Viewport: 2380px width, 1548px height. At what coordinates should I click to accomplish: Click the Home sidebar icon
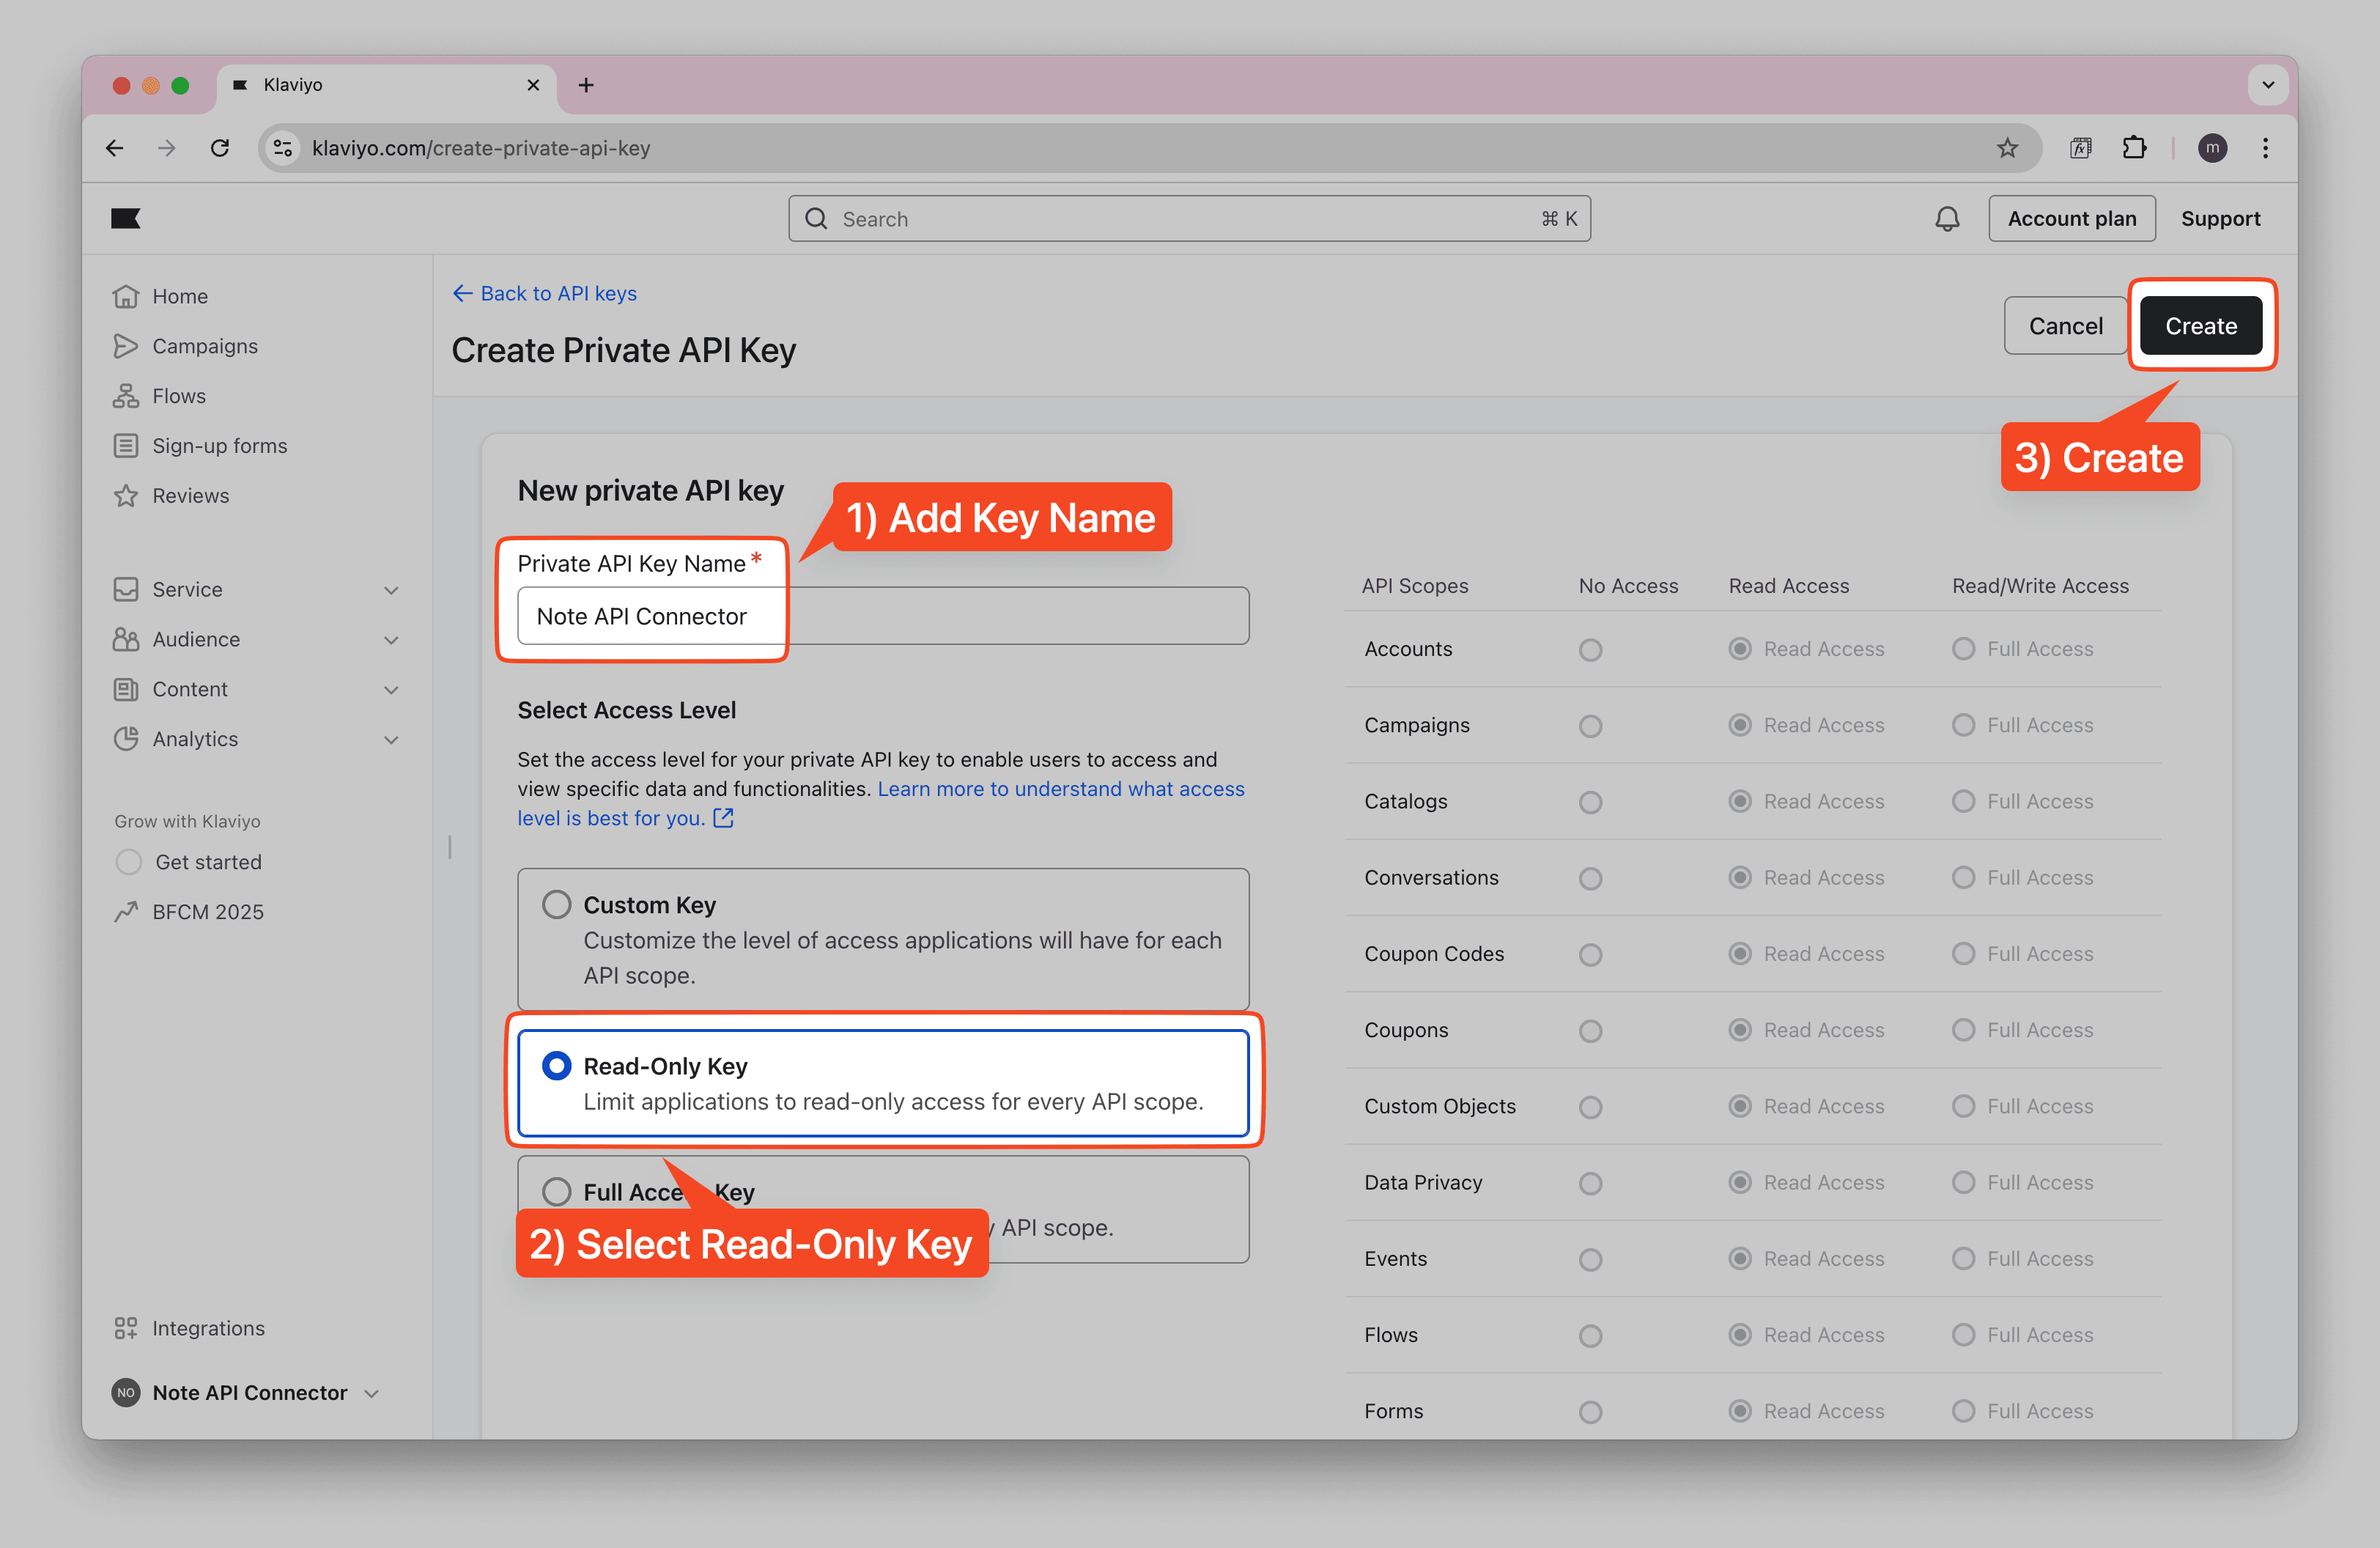pyautogui.click(x=126, y=296)
